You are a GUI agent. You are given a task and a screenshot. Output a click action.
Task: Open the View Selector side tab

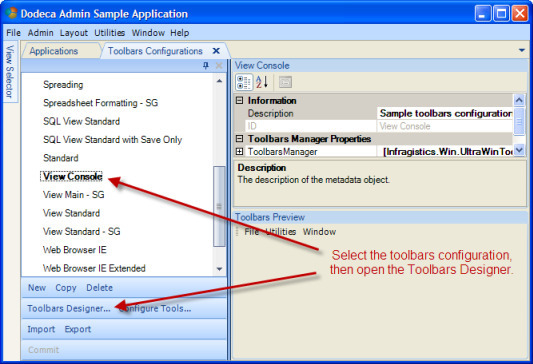[x=10, y=72]
